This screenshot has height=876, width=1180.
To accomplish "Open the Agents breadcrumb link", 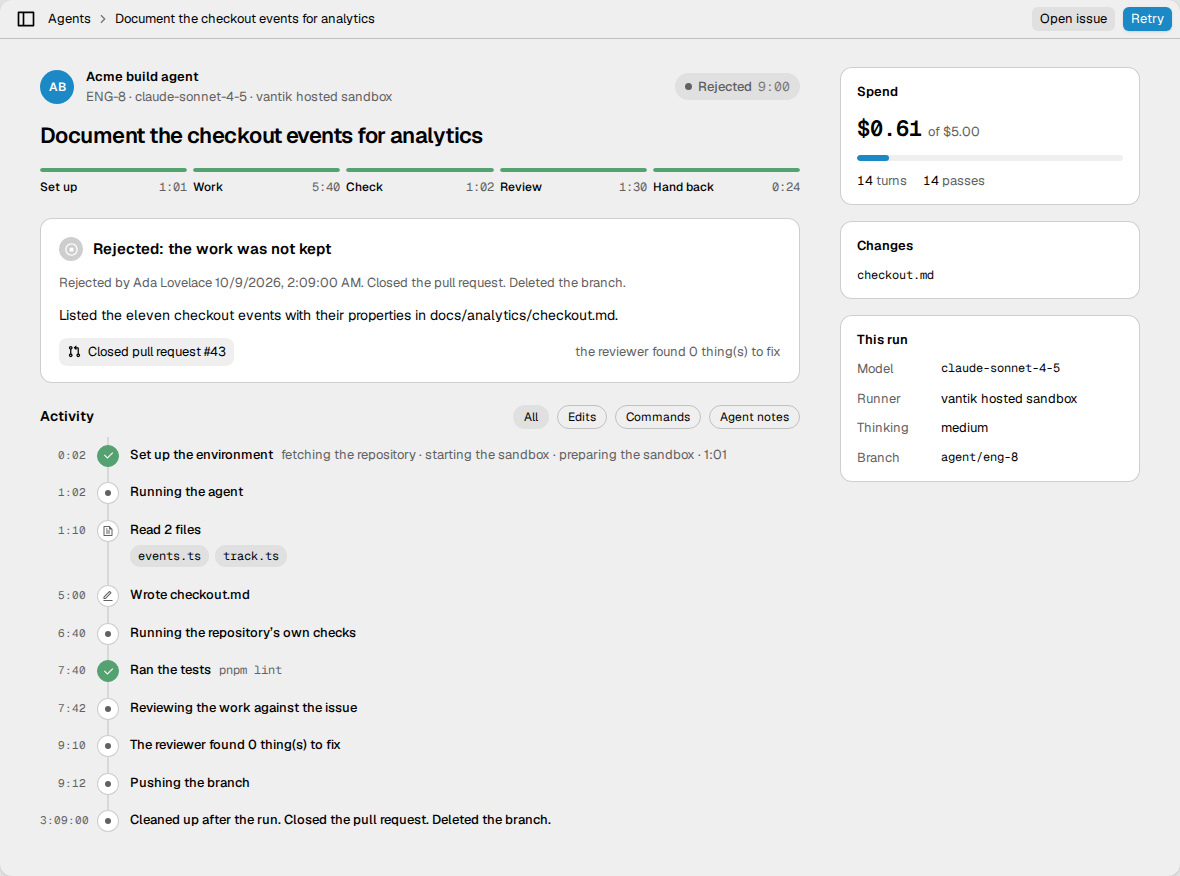I will 69,19.
